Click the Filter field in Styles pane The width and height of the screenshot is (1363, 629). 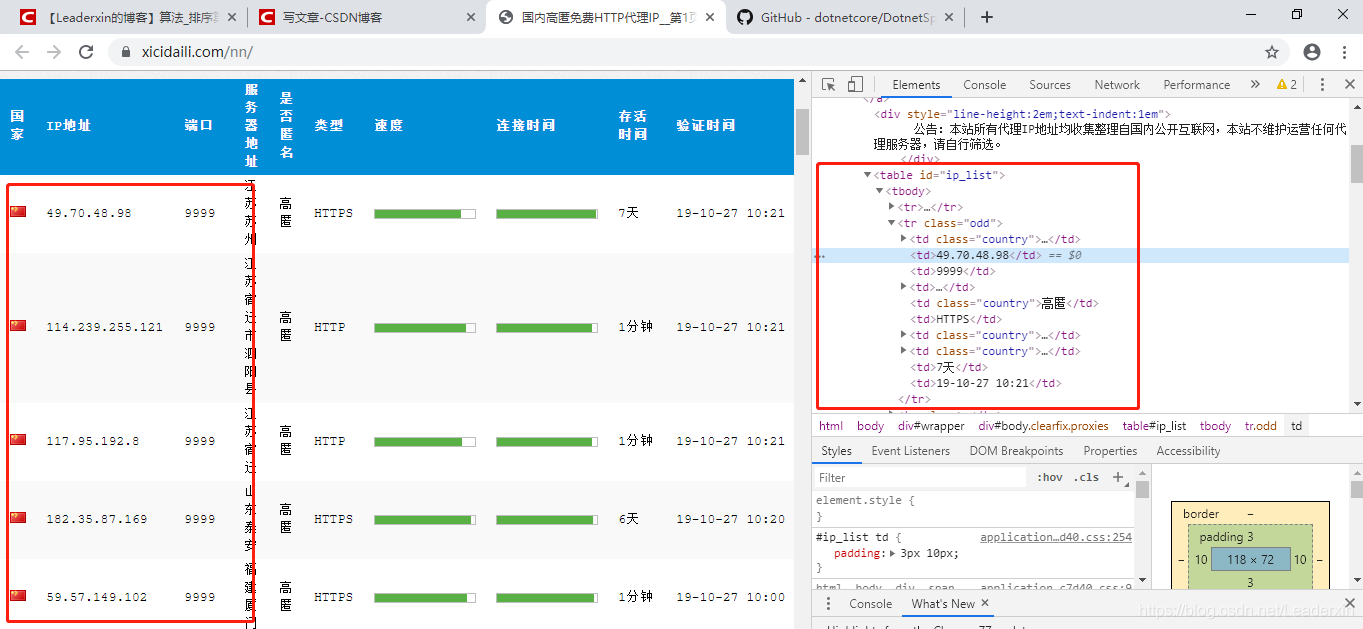tap(920, 477)
